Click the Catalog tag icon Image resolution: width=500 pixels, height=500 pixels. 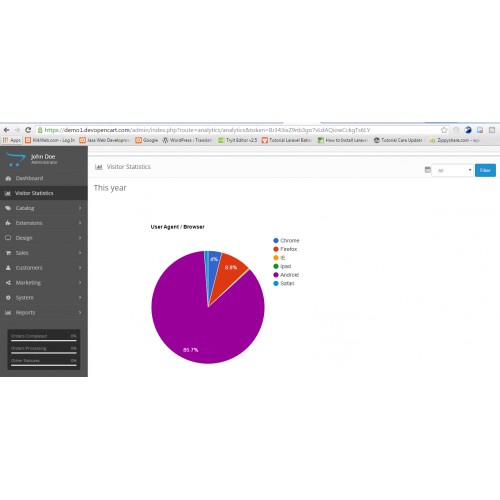point(8,208)
